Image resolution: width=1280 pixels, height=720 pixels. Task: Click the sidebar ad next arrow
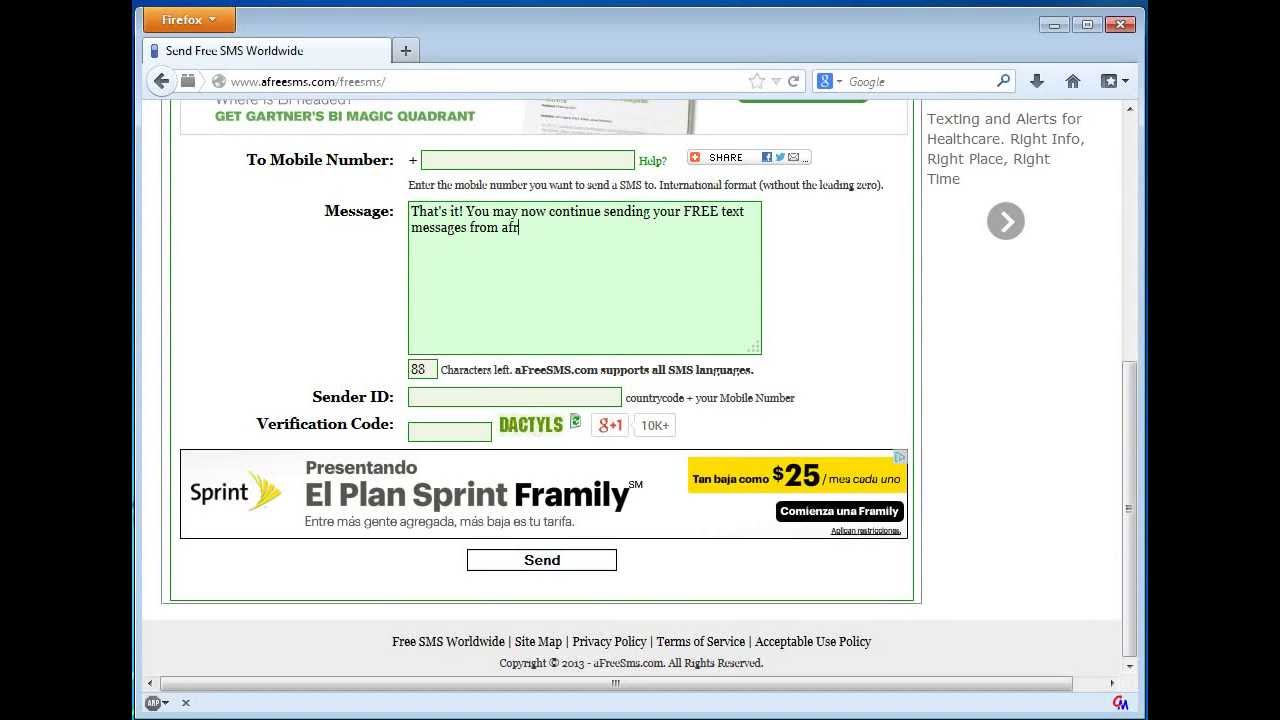(x=1006, y=221)
